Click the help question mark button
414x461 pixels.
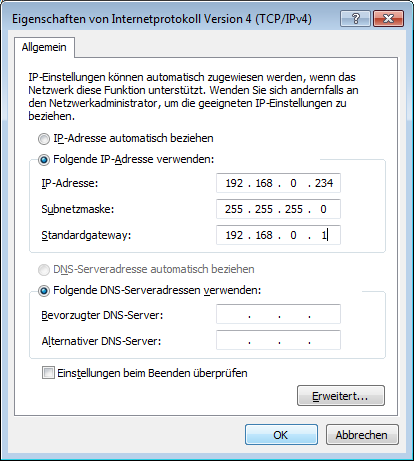pyautogui.click(x=355, y=19)
